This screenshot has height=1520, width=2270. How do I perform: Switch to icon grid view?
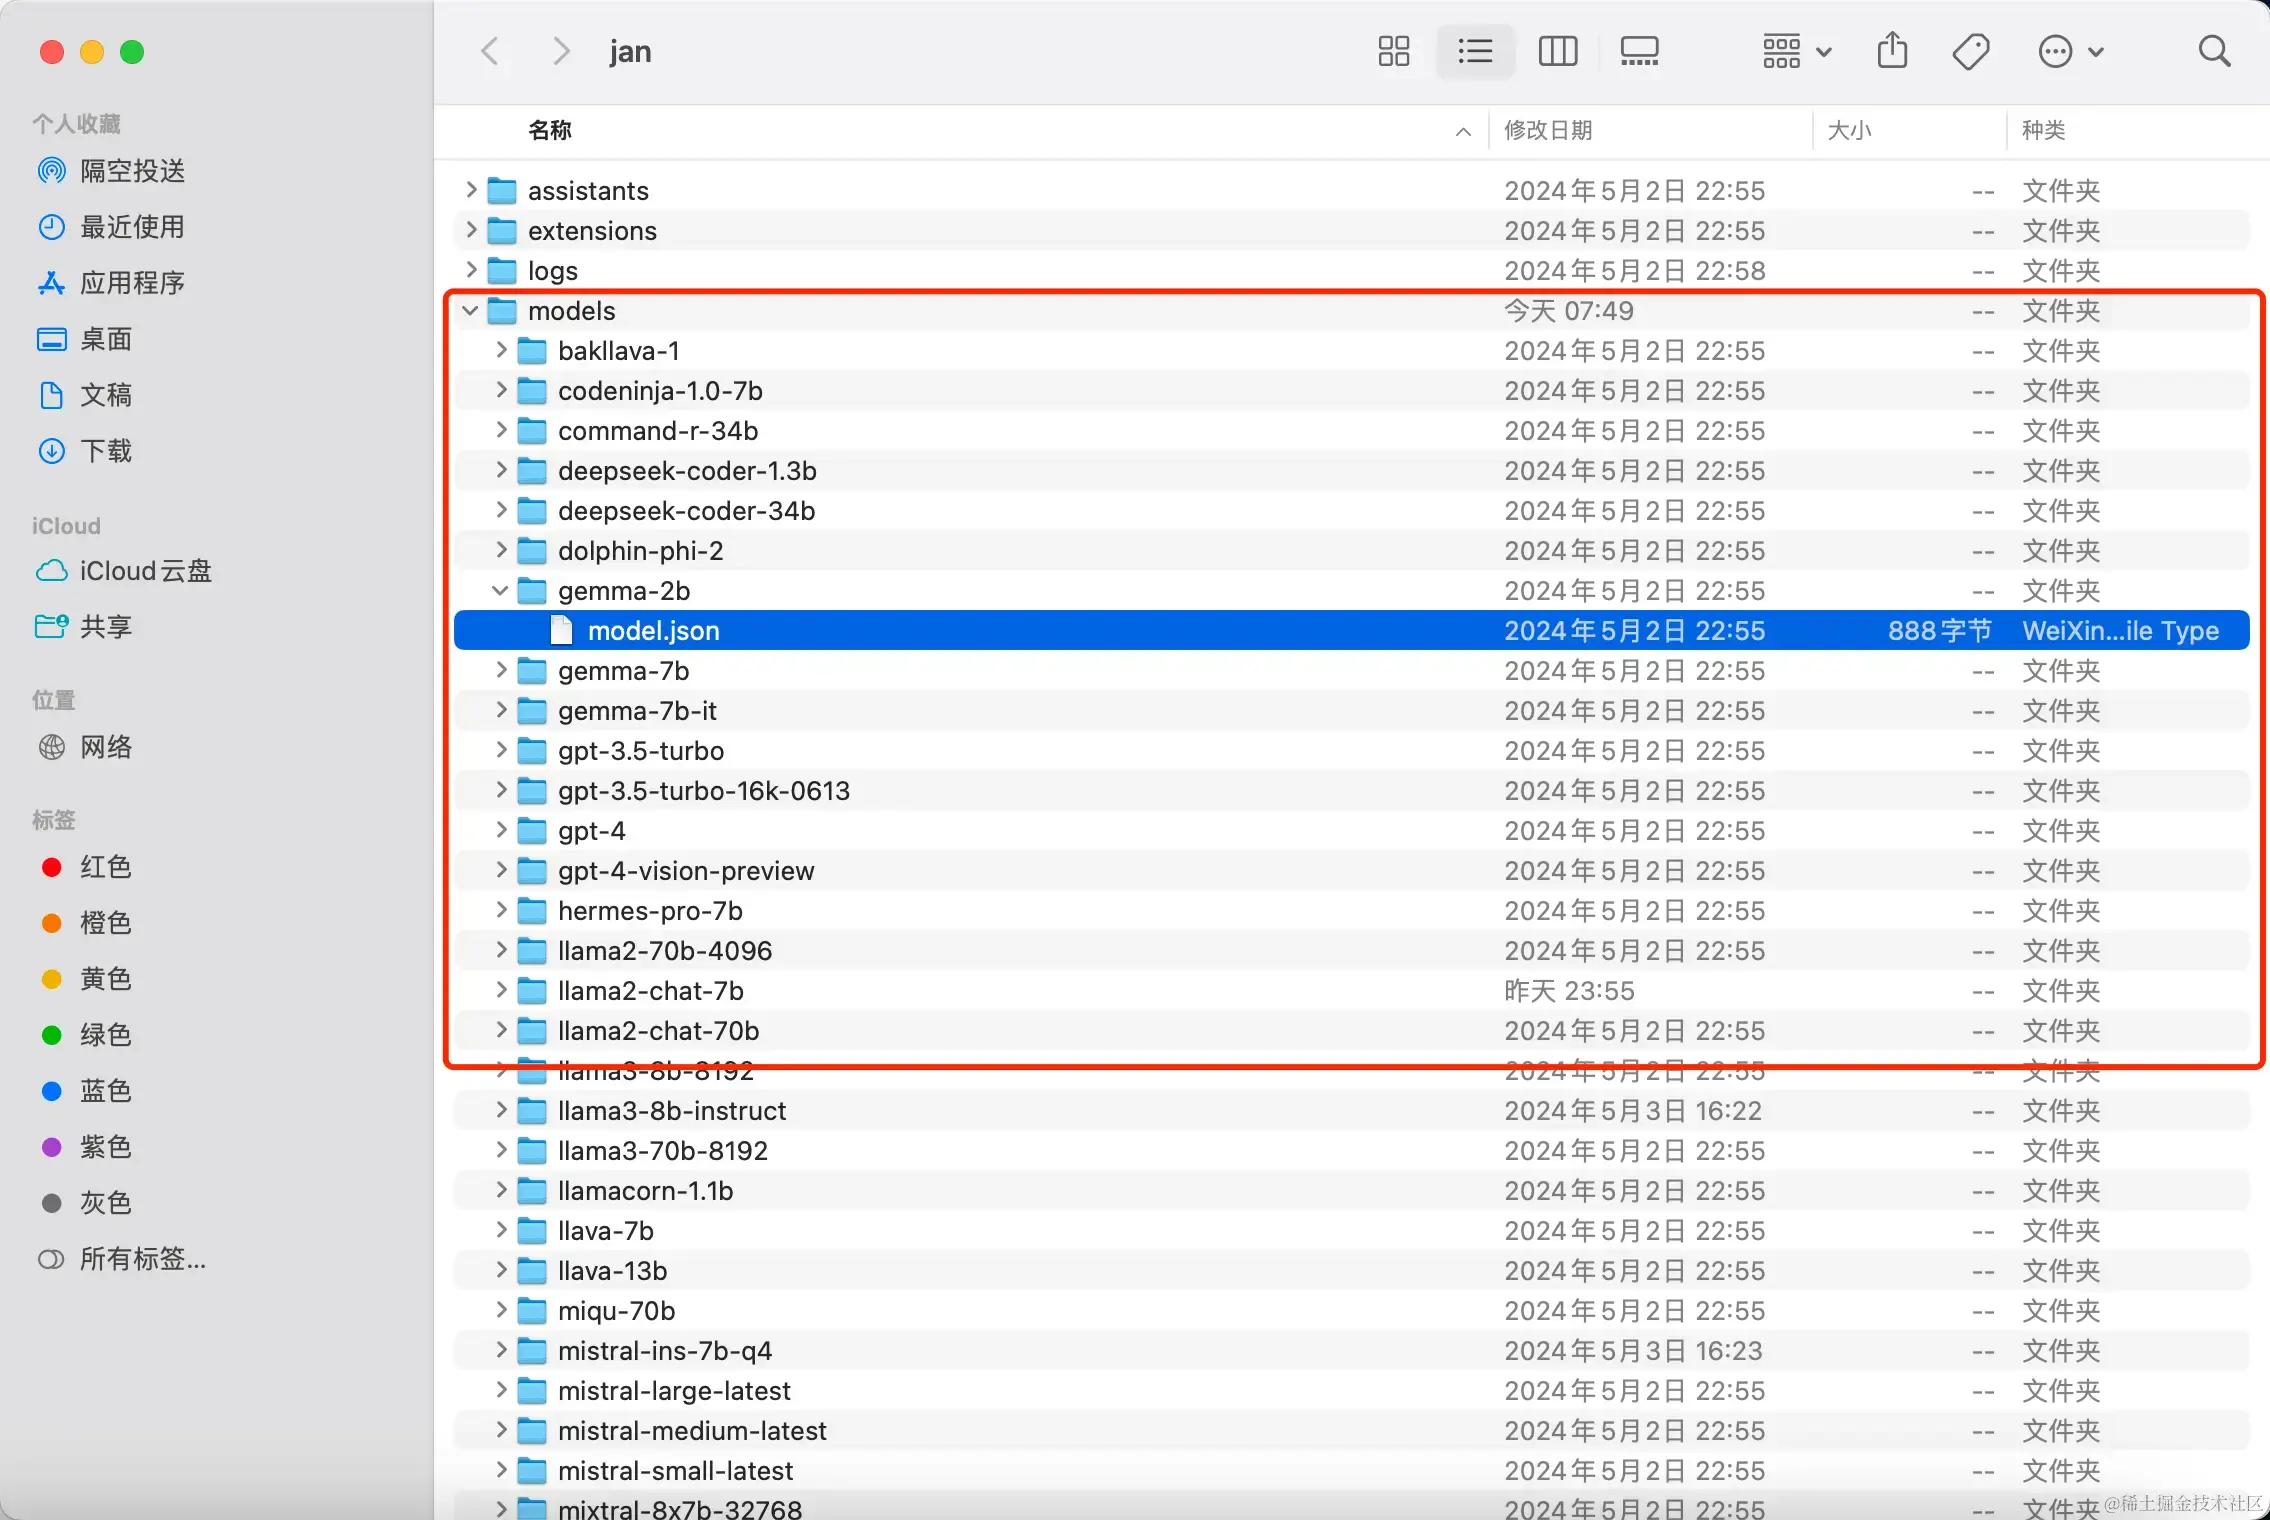point(1393,51)
